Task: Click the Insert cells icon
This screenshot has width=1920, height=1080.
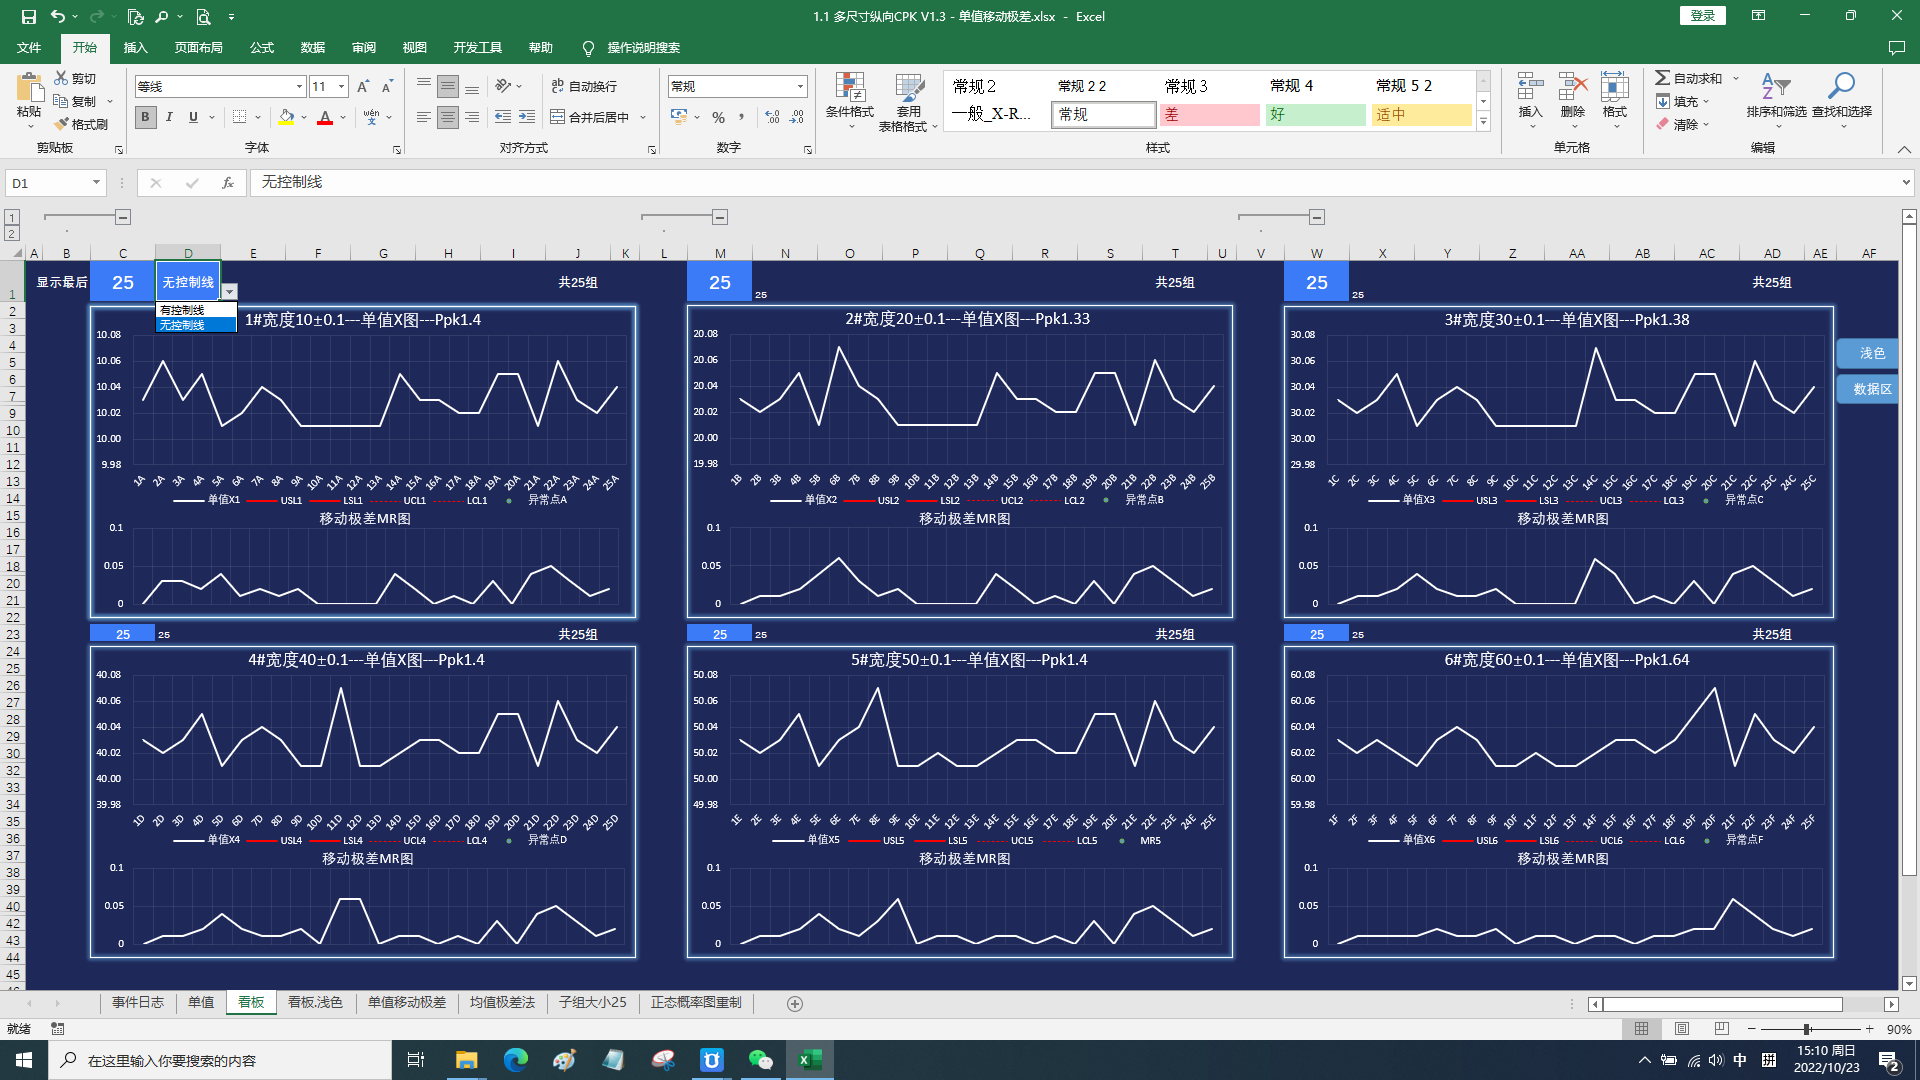Action: 1530,87
